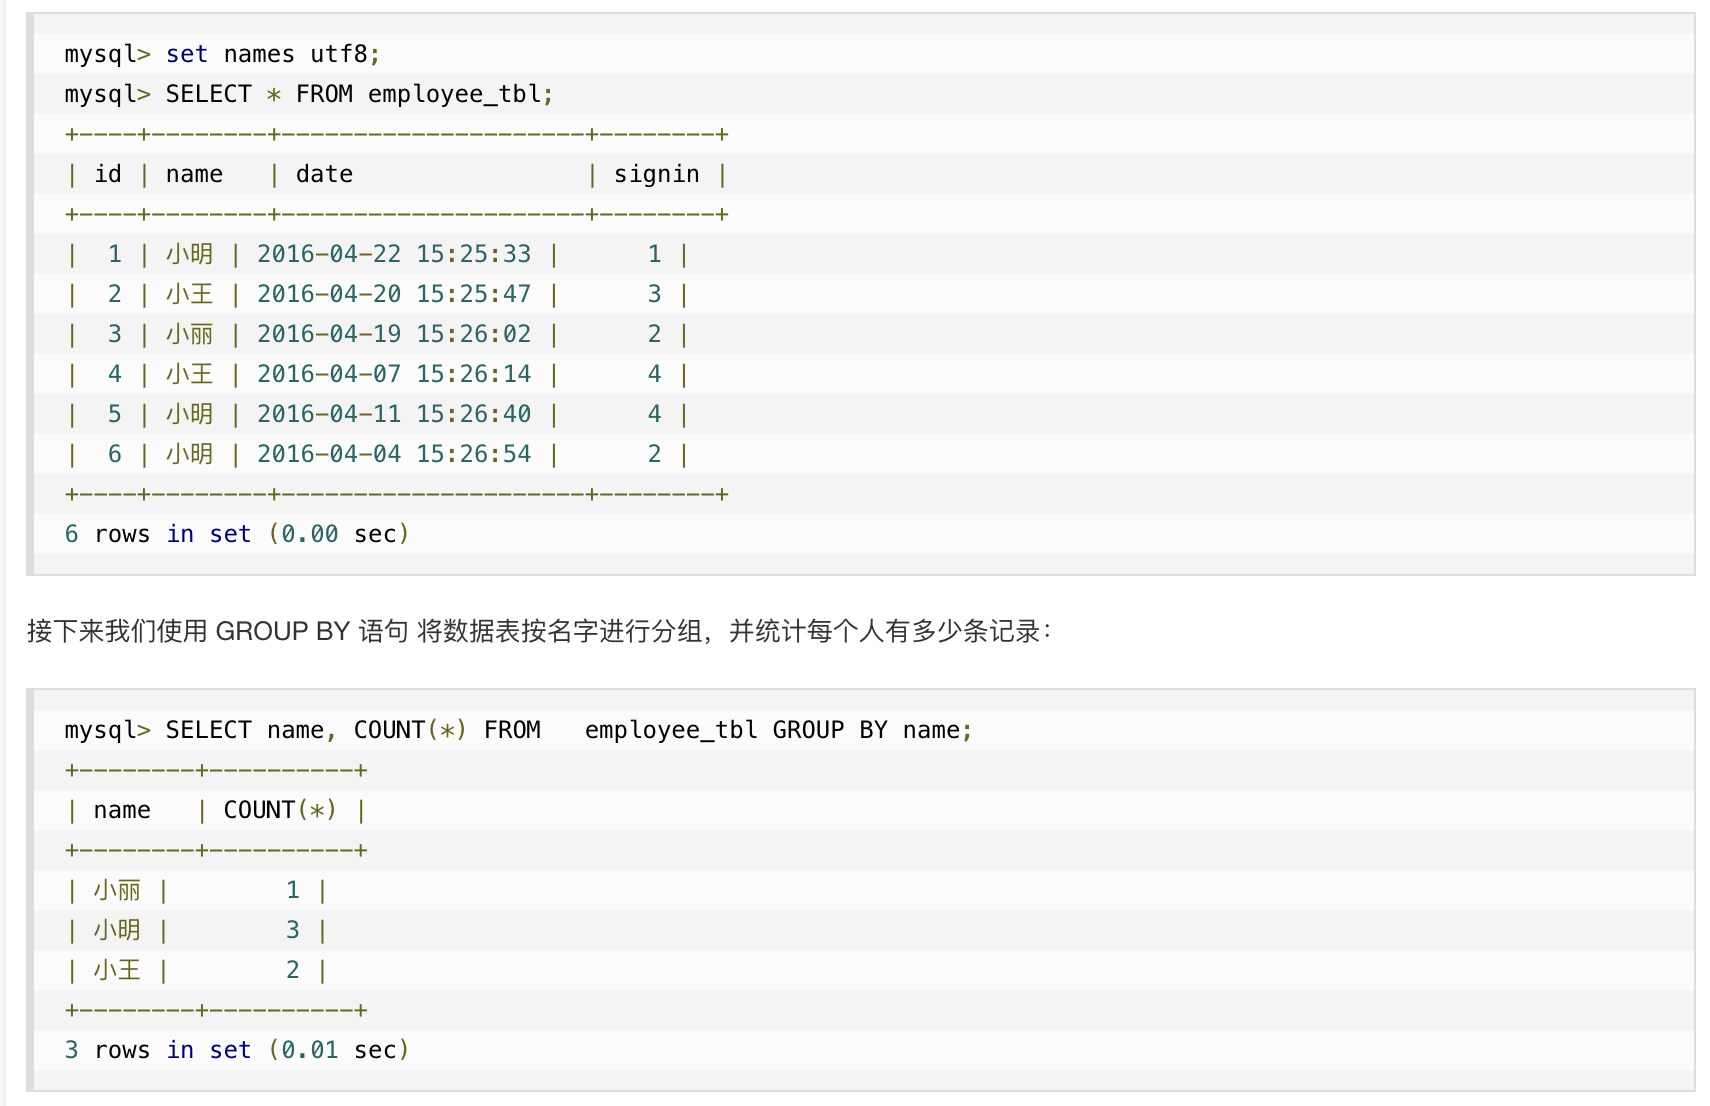Click the 'signin' column header

point(656,174)
